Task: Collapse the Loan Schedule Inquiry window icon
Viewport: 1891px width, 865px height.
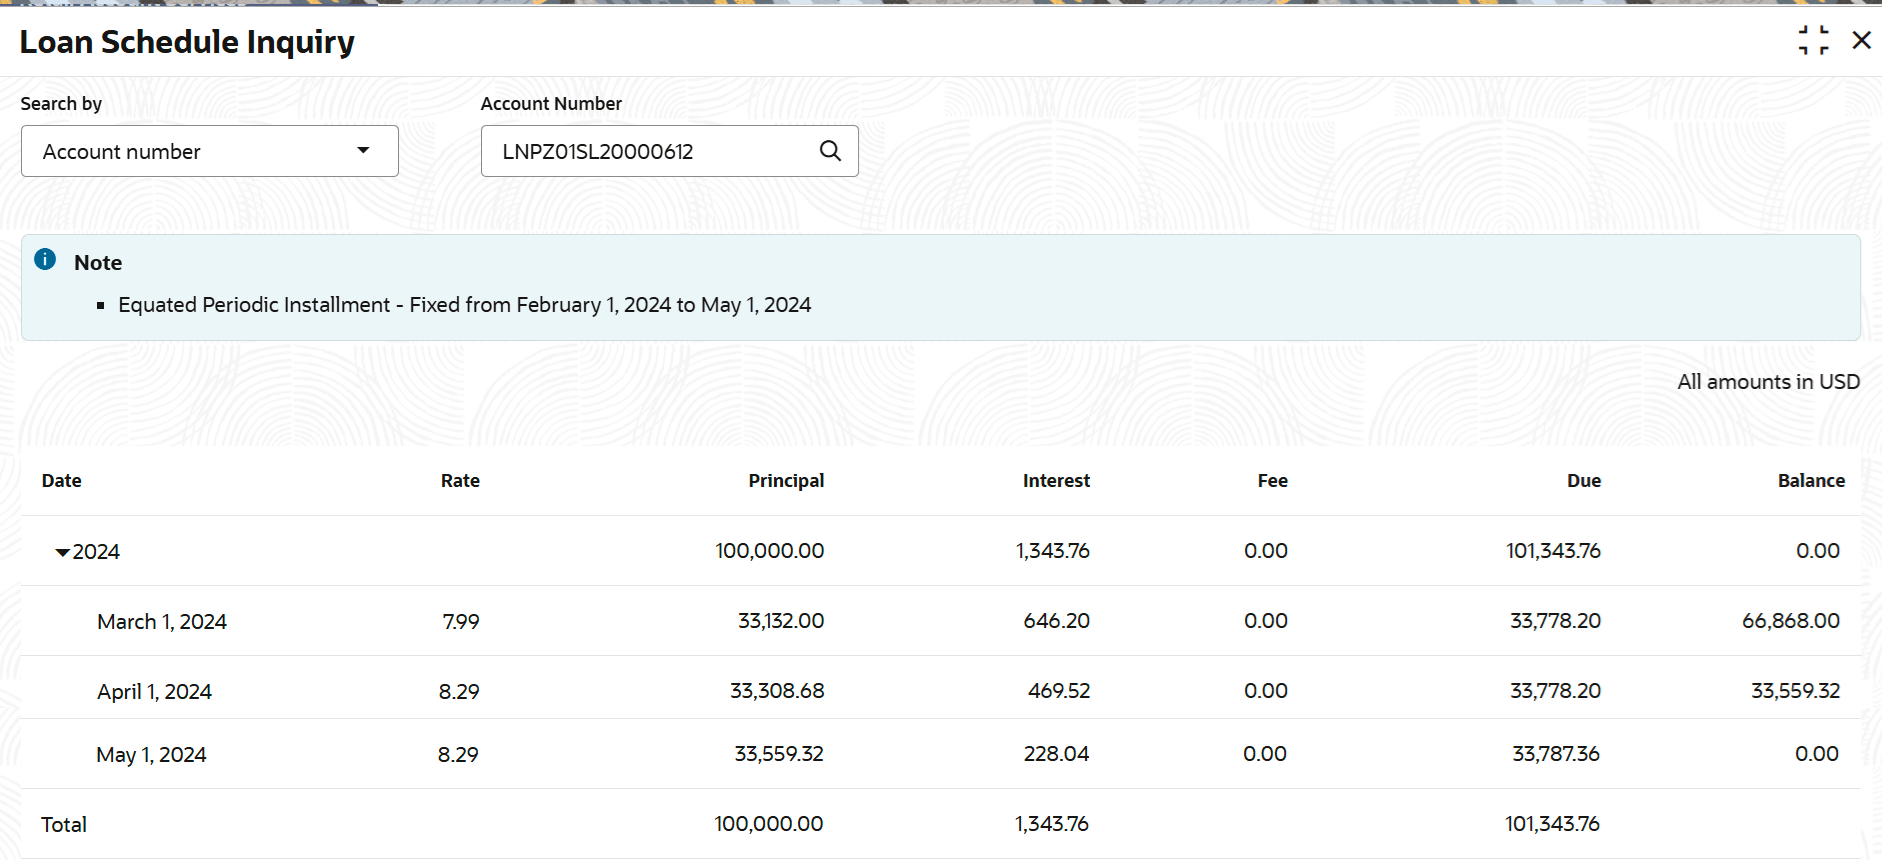Action: 1813,41
